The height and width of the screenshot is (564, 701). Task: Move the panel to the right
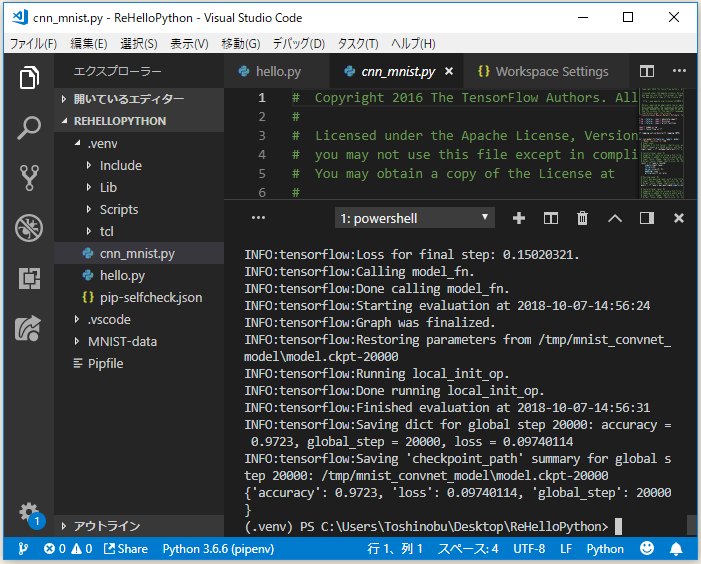[646, 218]
